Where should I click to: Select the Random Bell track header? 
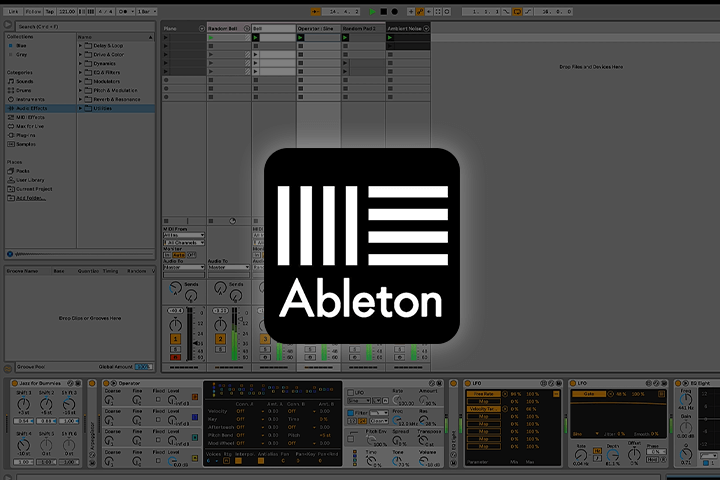(229, 28)
